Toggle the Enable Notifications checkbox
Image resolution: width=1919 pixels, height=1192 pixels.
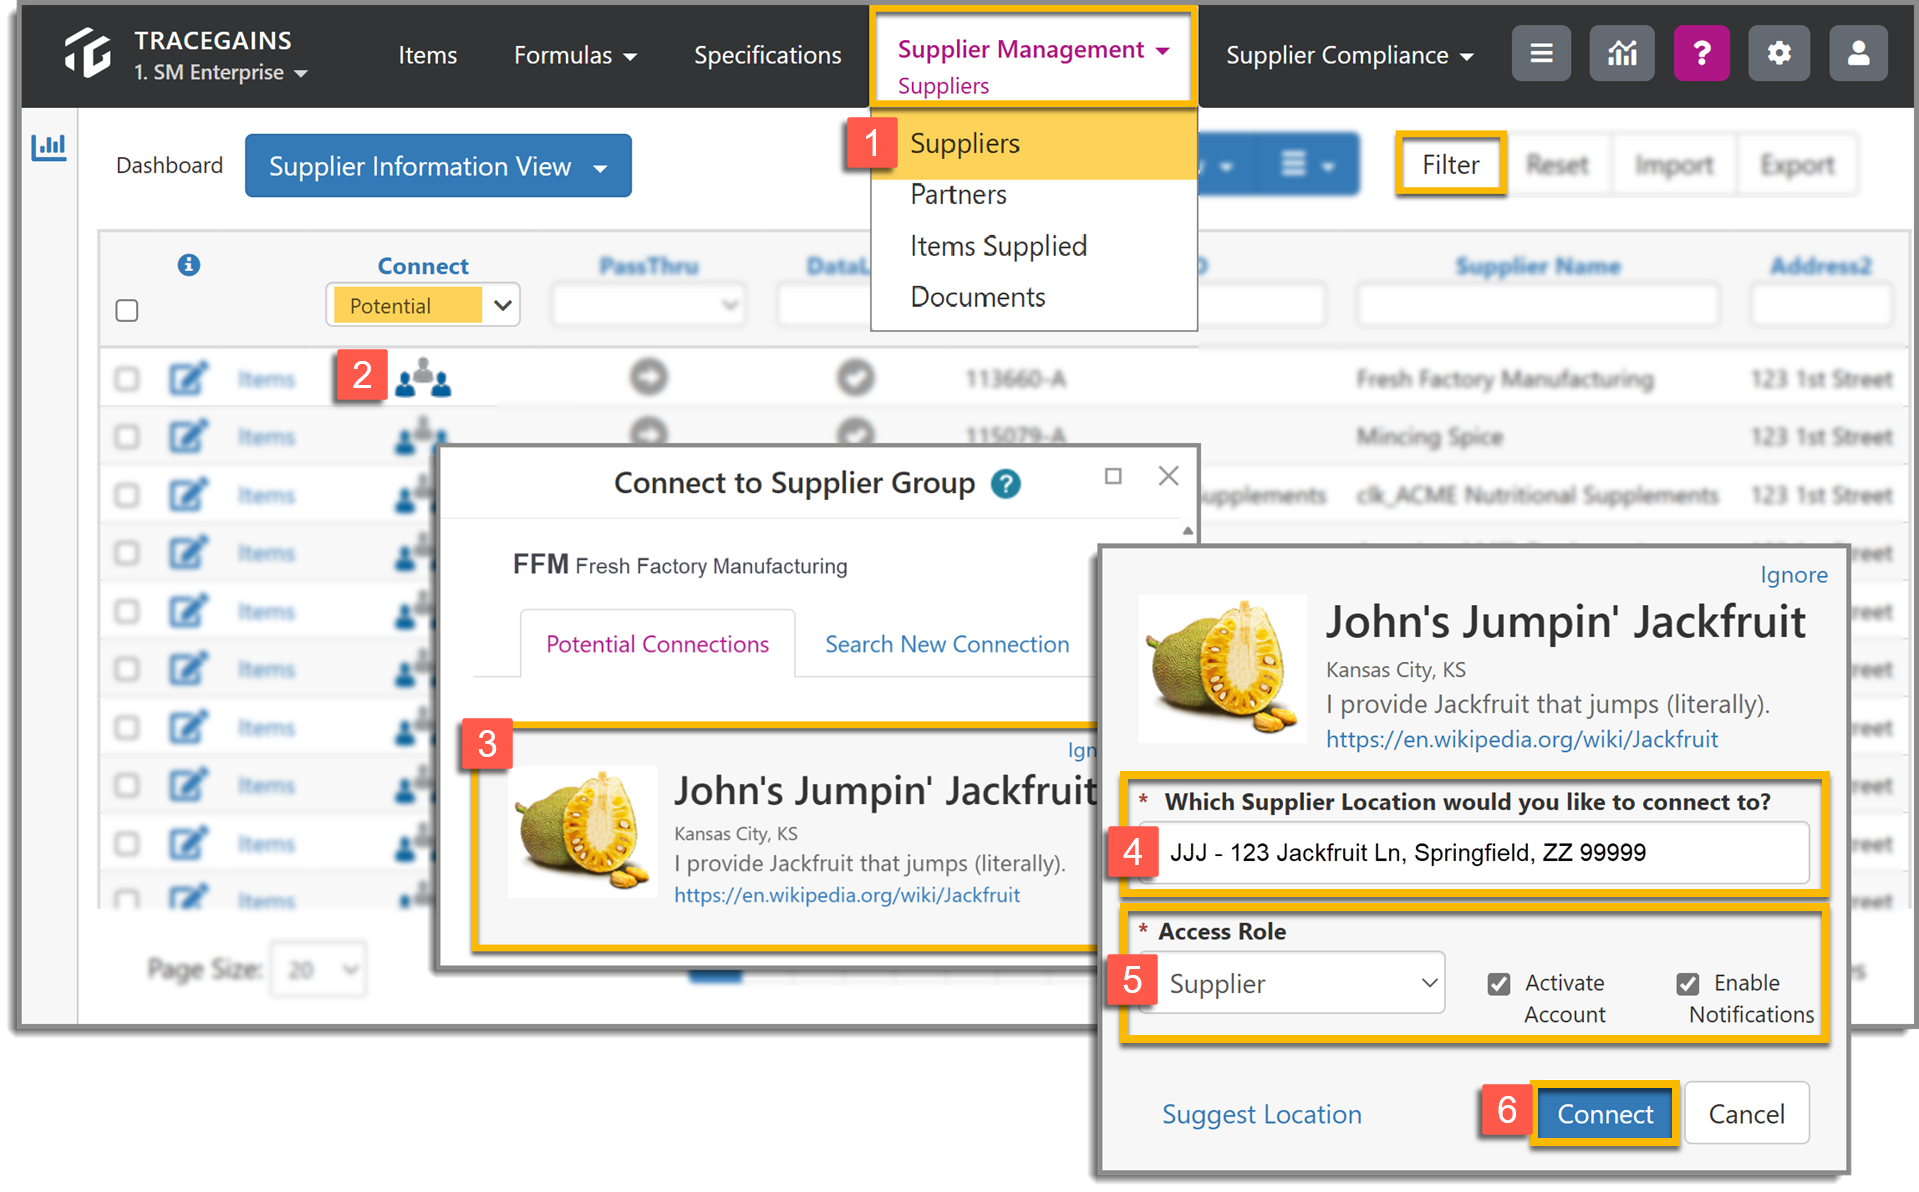coord(1688,984)
